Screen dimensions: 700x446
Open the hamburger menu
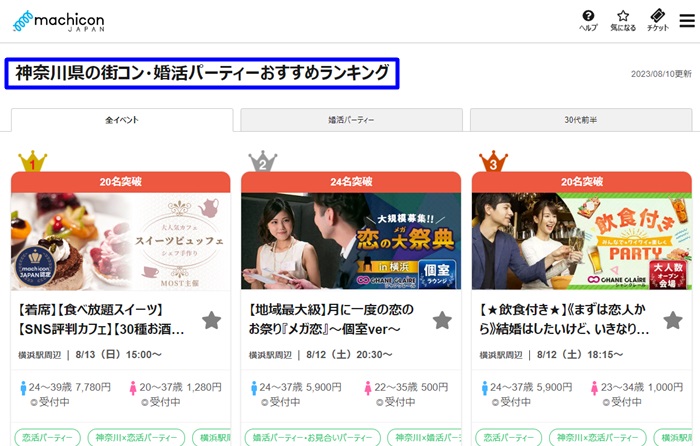tap(687, 21)
